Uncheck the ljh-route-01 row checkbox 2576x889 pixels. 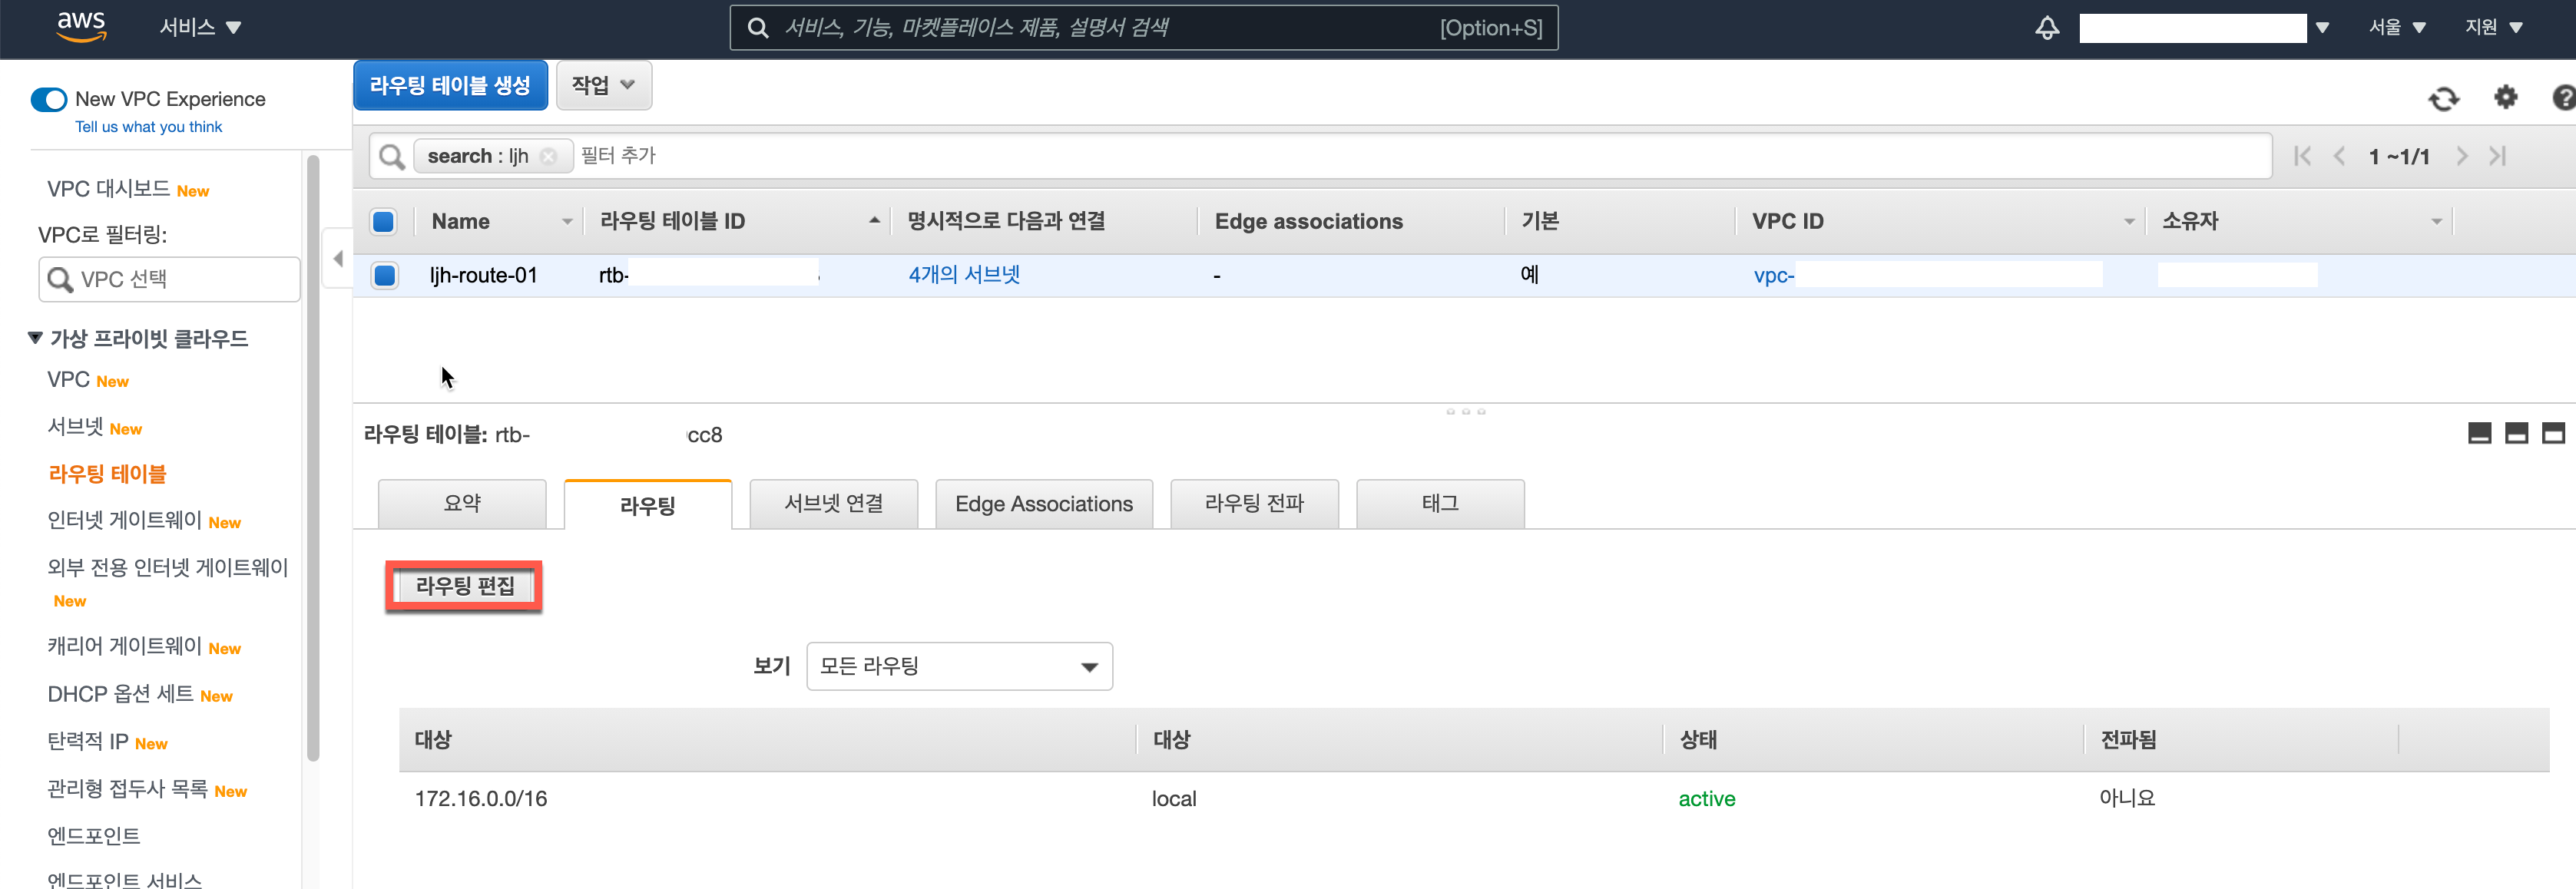pos(384,275)
